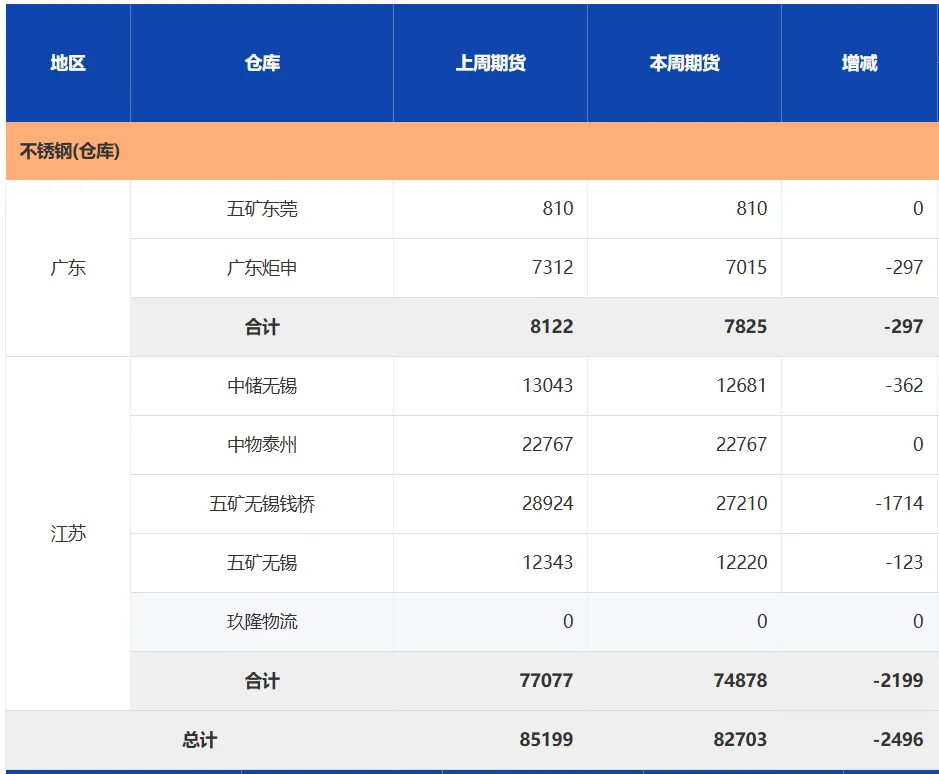Screen dimensions: 939x774
Task: Click 27210 value for 五矿无锡钱桥
Action: tap(741, 503)
